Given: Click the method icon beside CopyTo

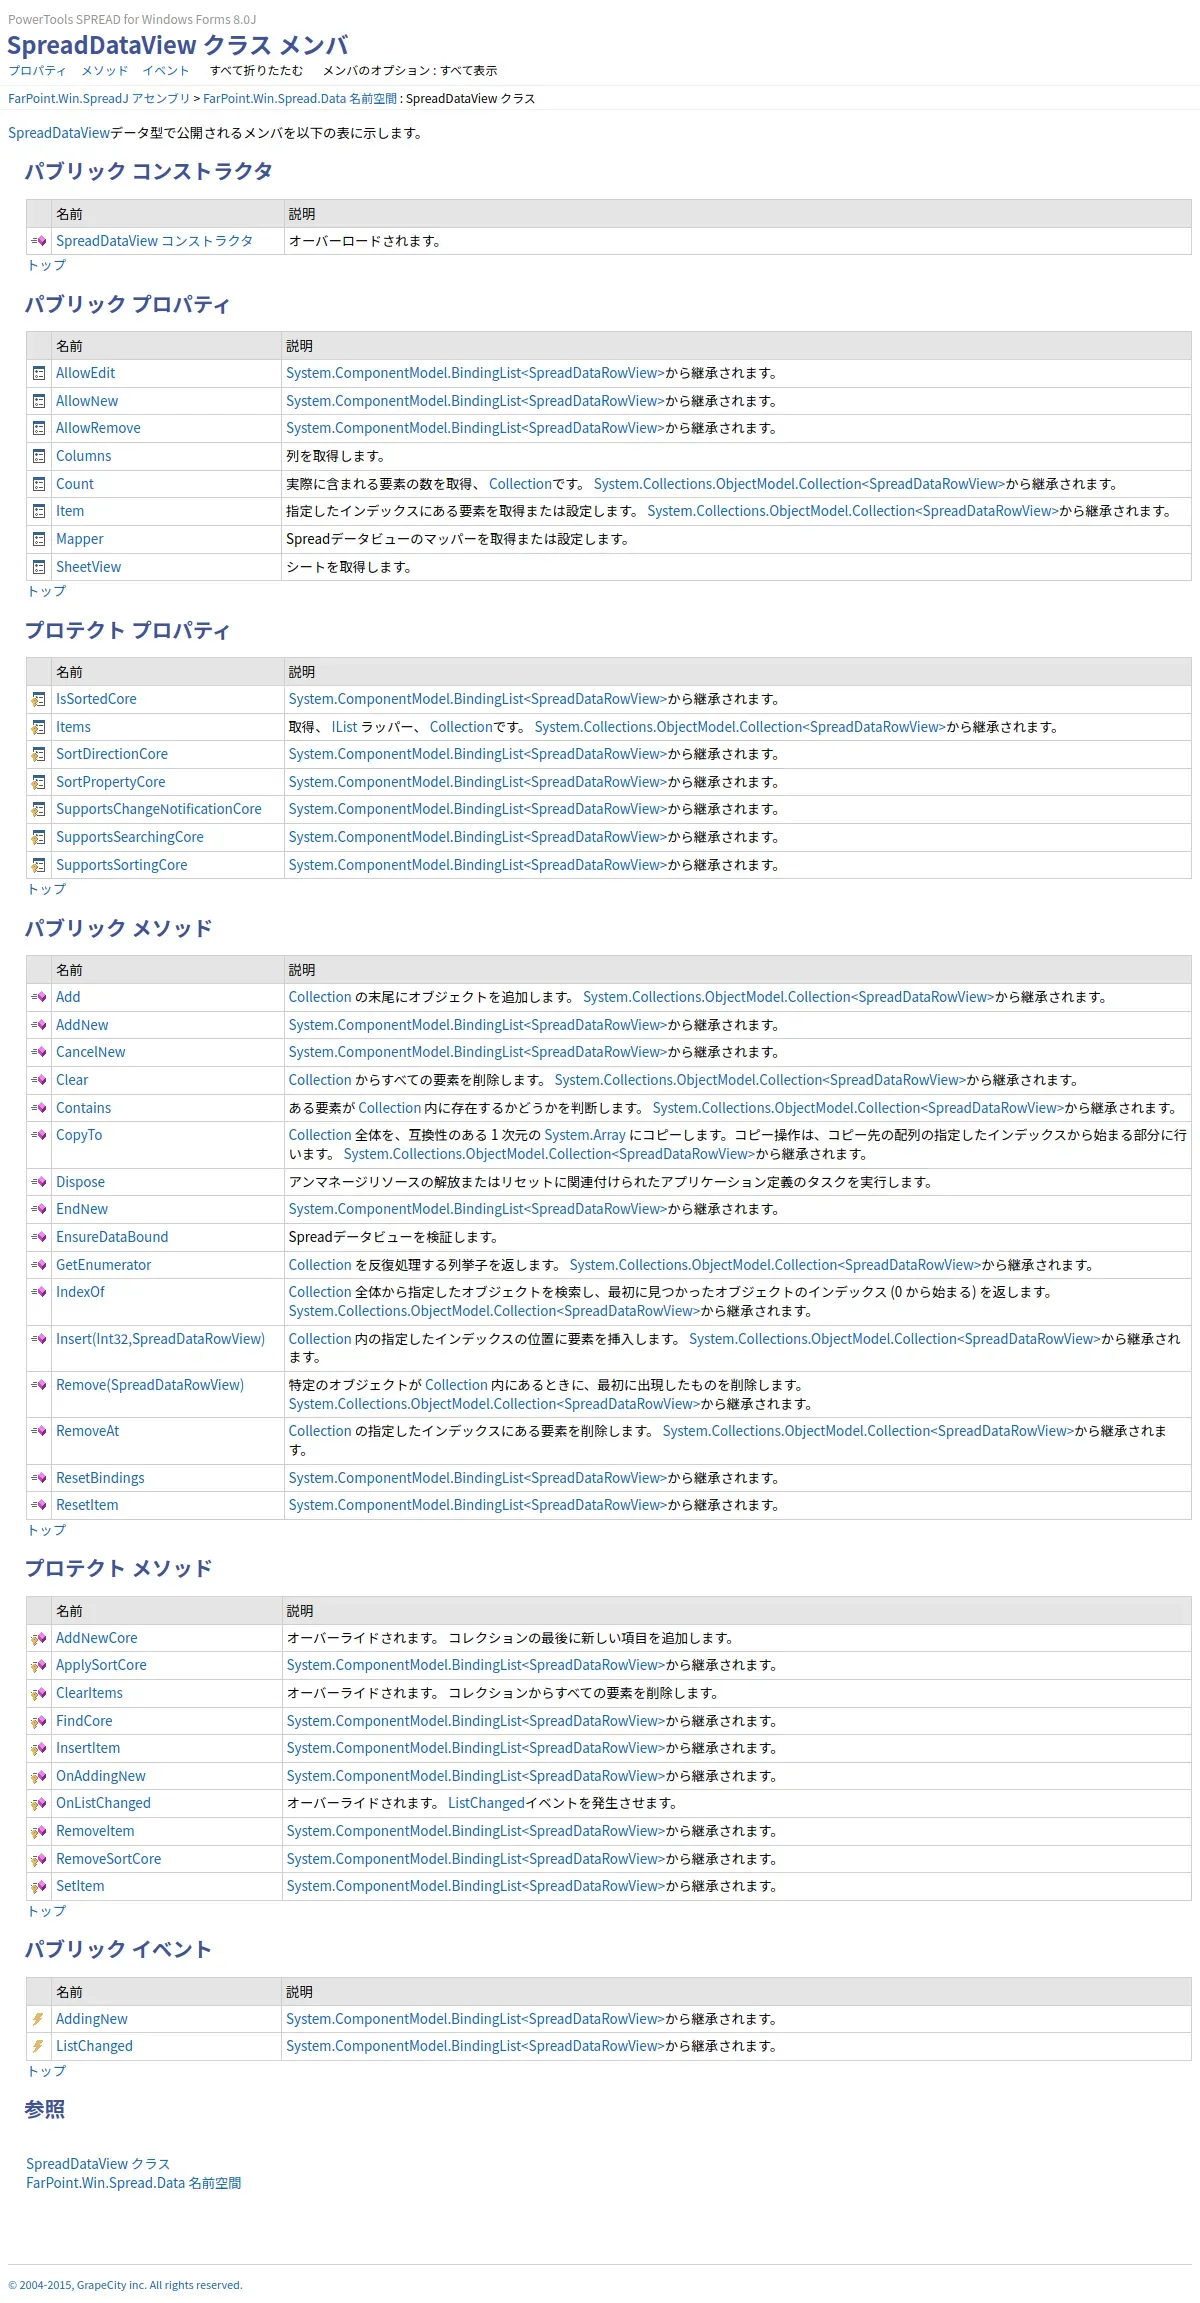Looking at the screenshot, I should click(x=39, y=1135).
